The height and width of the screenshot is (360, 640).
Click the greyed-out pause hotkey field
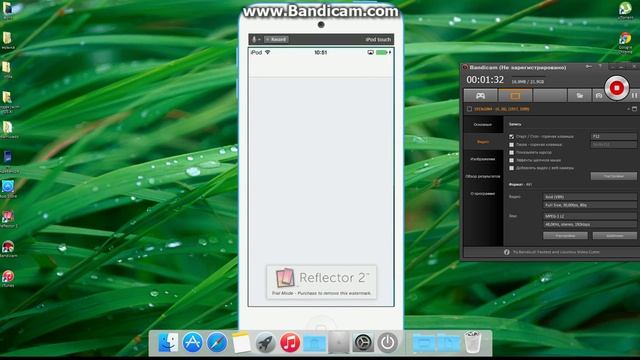pos(613,144)
